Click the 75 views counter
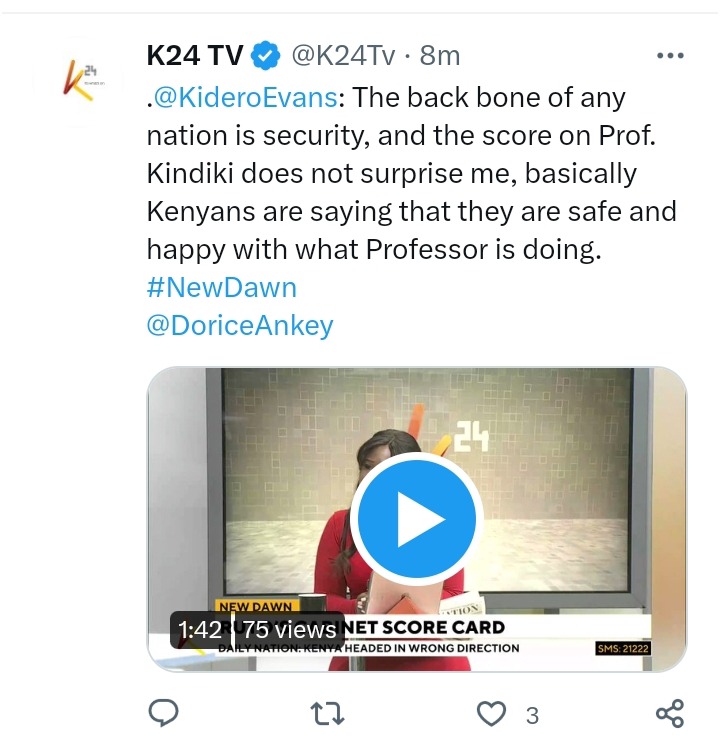 pyautogui.click(x=289, y=630)
